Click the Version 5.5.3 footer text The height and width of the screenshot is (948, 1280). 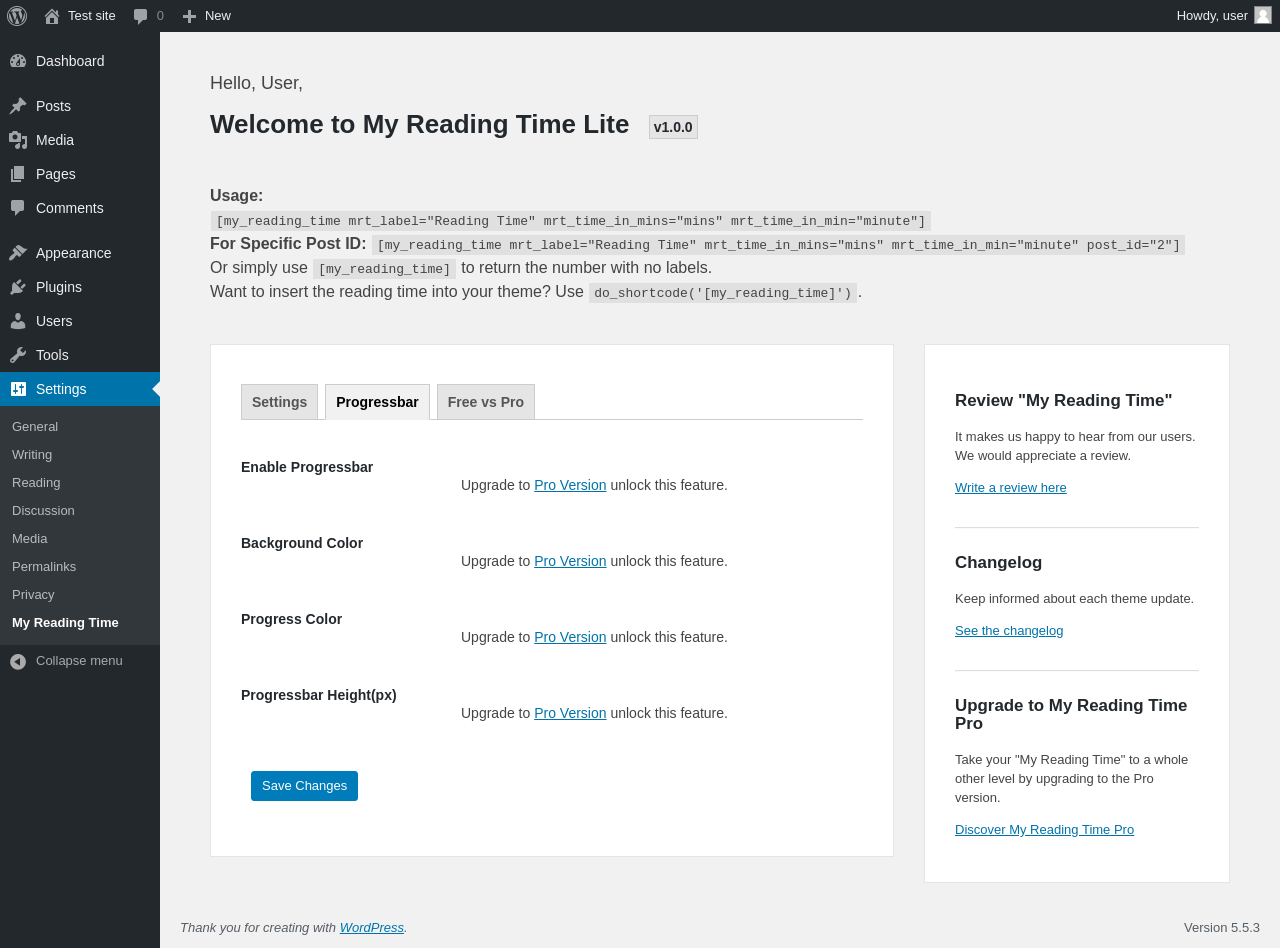click(1222, 928)
